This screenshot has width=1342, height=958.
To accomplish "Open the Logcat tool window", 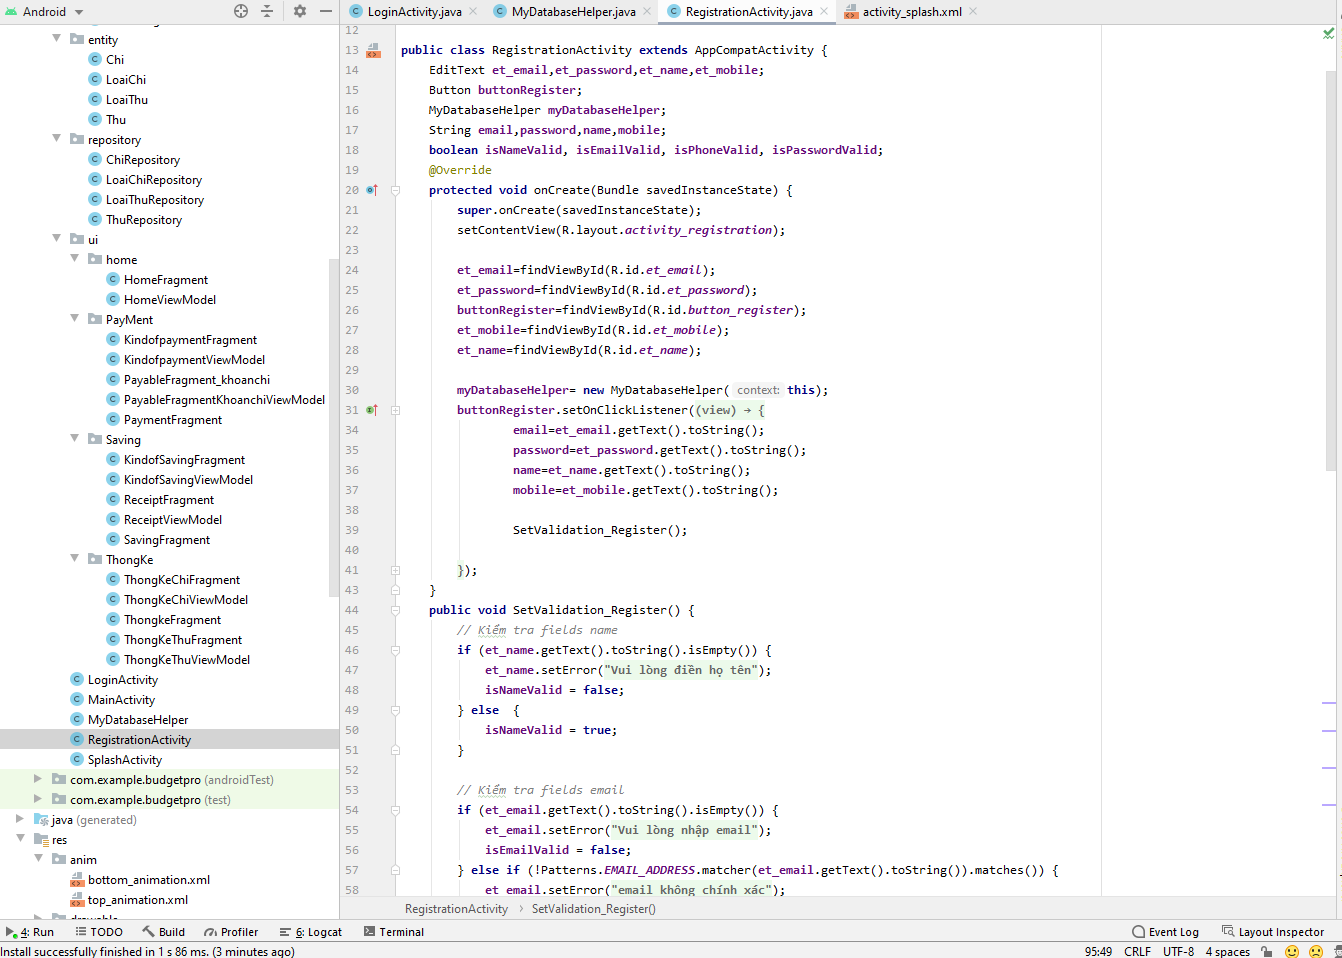I will tap(311, 932).
